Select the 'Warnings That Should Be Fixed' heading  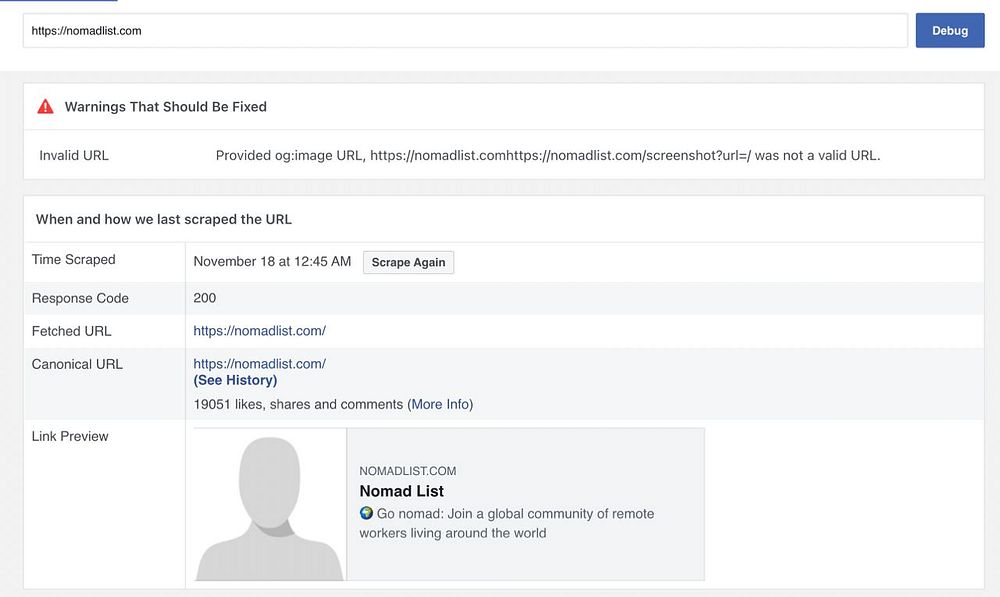pos(166,107)
